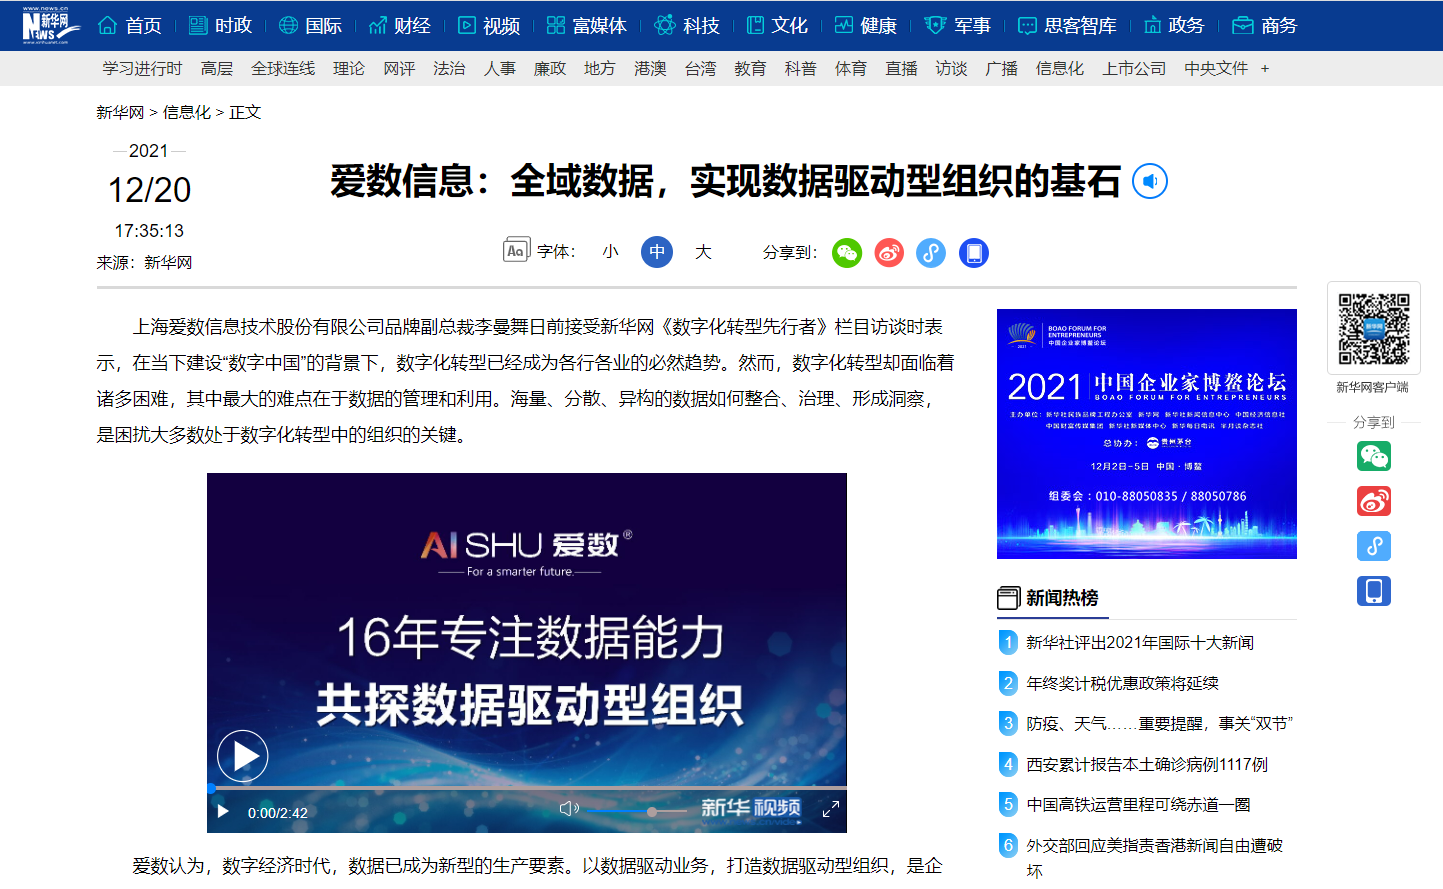Open 教育 sub-channel

coord(750,69)
